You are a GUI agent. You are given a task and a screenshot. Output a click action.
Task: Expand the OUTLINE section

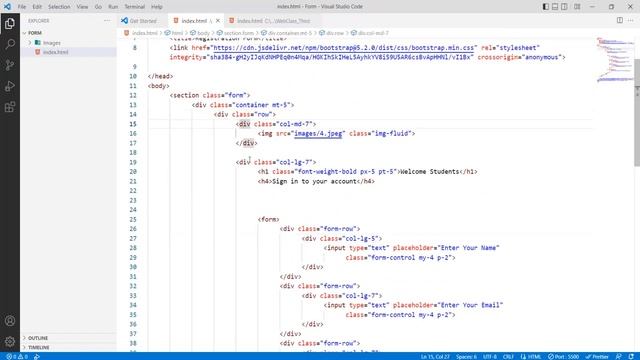[69, 338]
